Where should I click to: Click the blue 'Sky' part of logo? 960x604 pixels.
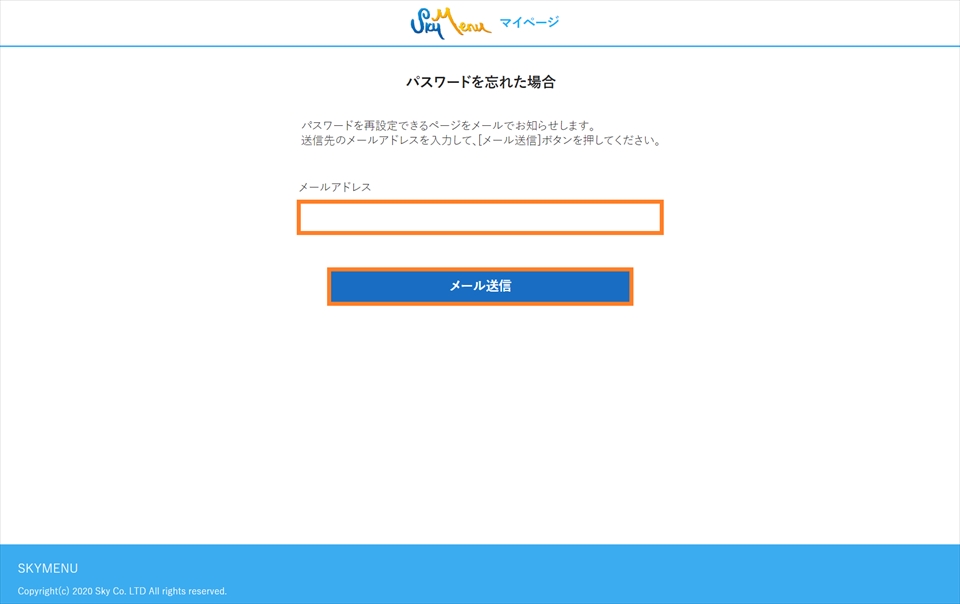(426, 24)
